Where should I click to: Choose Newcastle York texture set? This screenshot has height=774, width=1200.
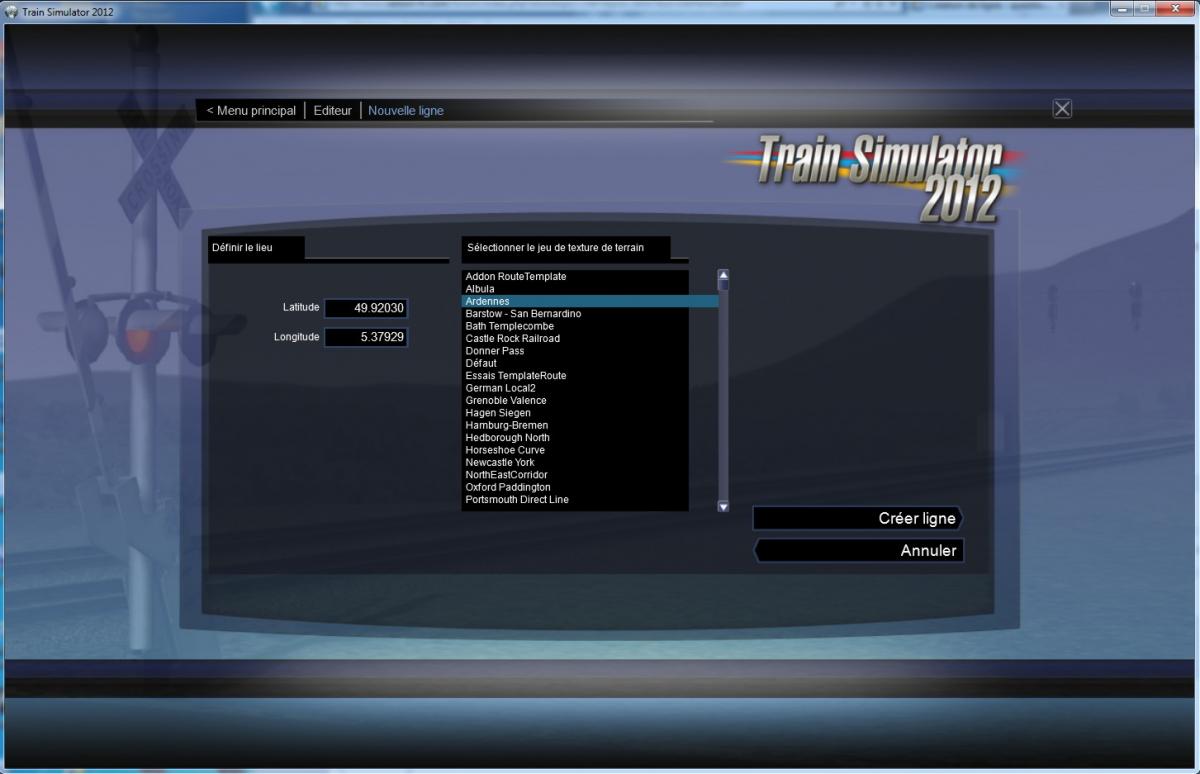pos(575,463)
